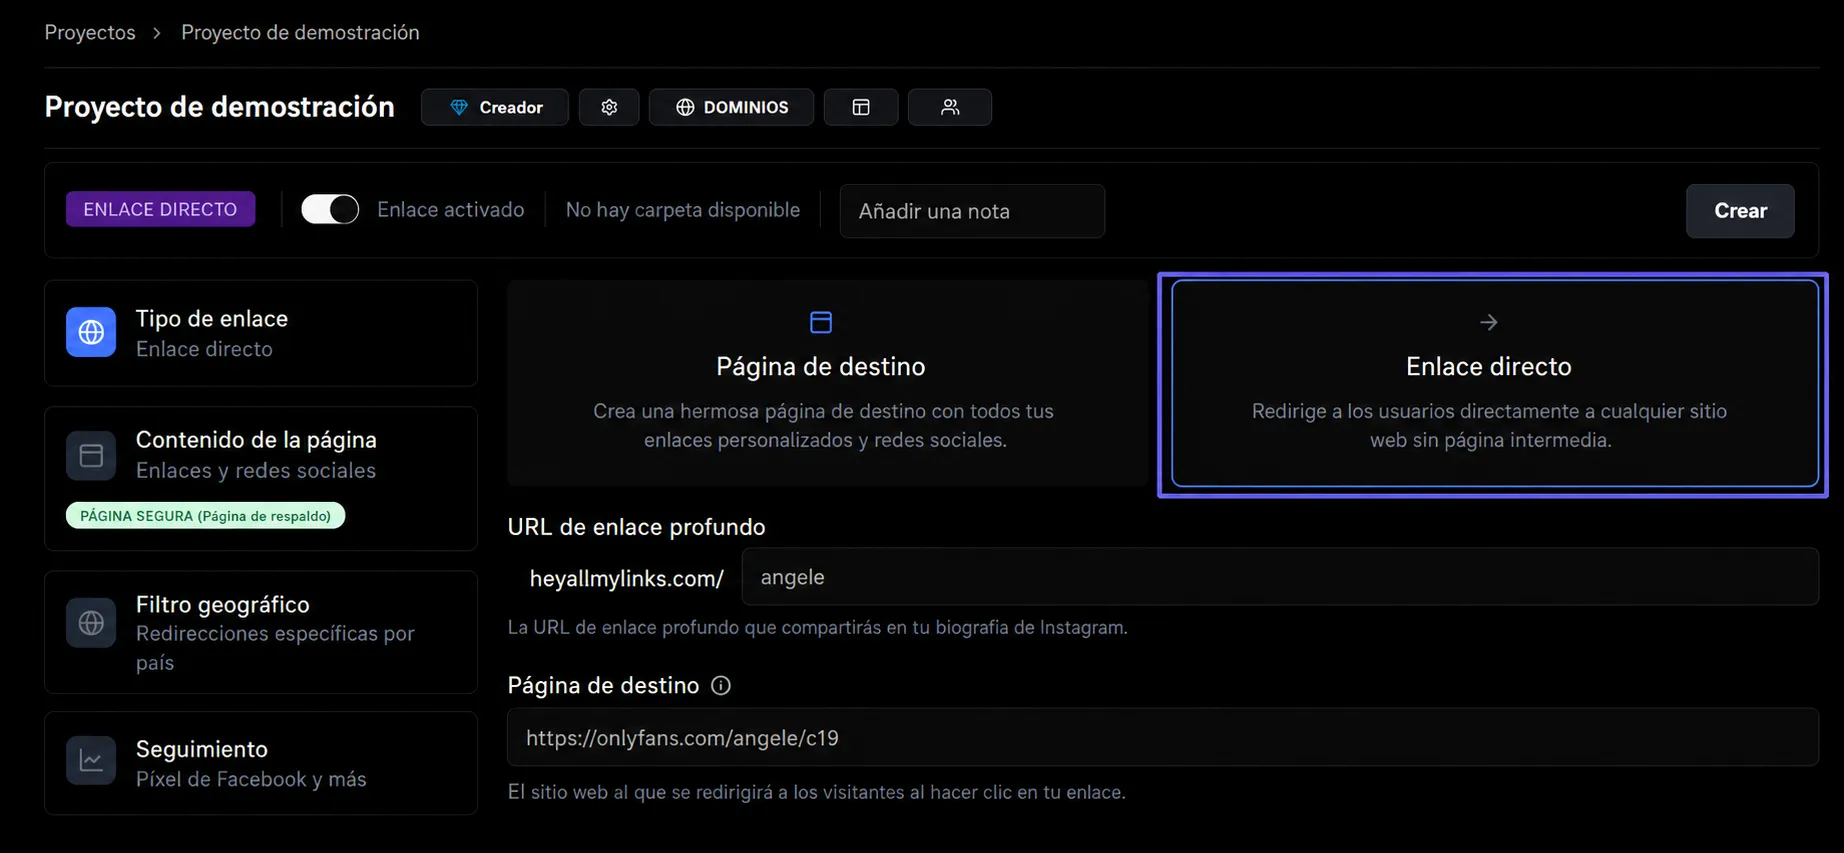Click the arrow icon in Enlace directo card
The image size is (1844, 853).
point(1489,322)
